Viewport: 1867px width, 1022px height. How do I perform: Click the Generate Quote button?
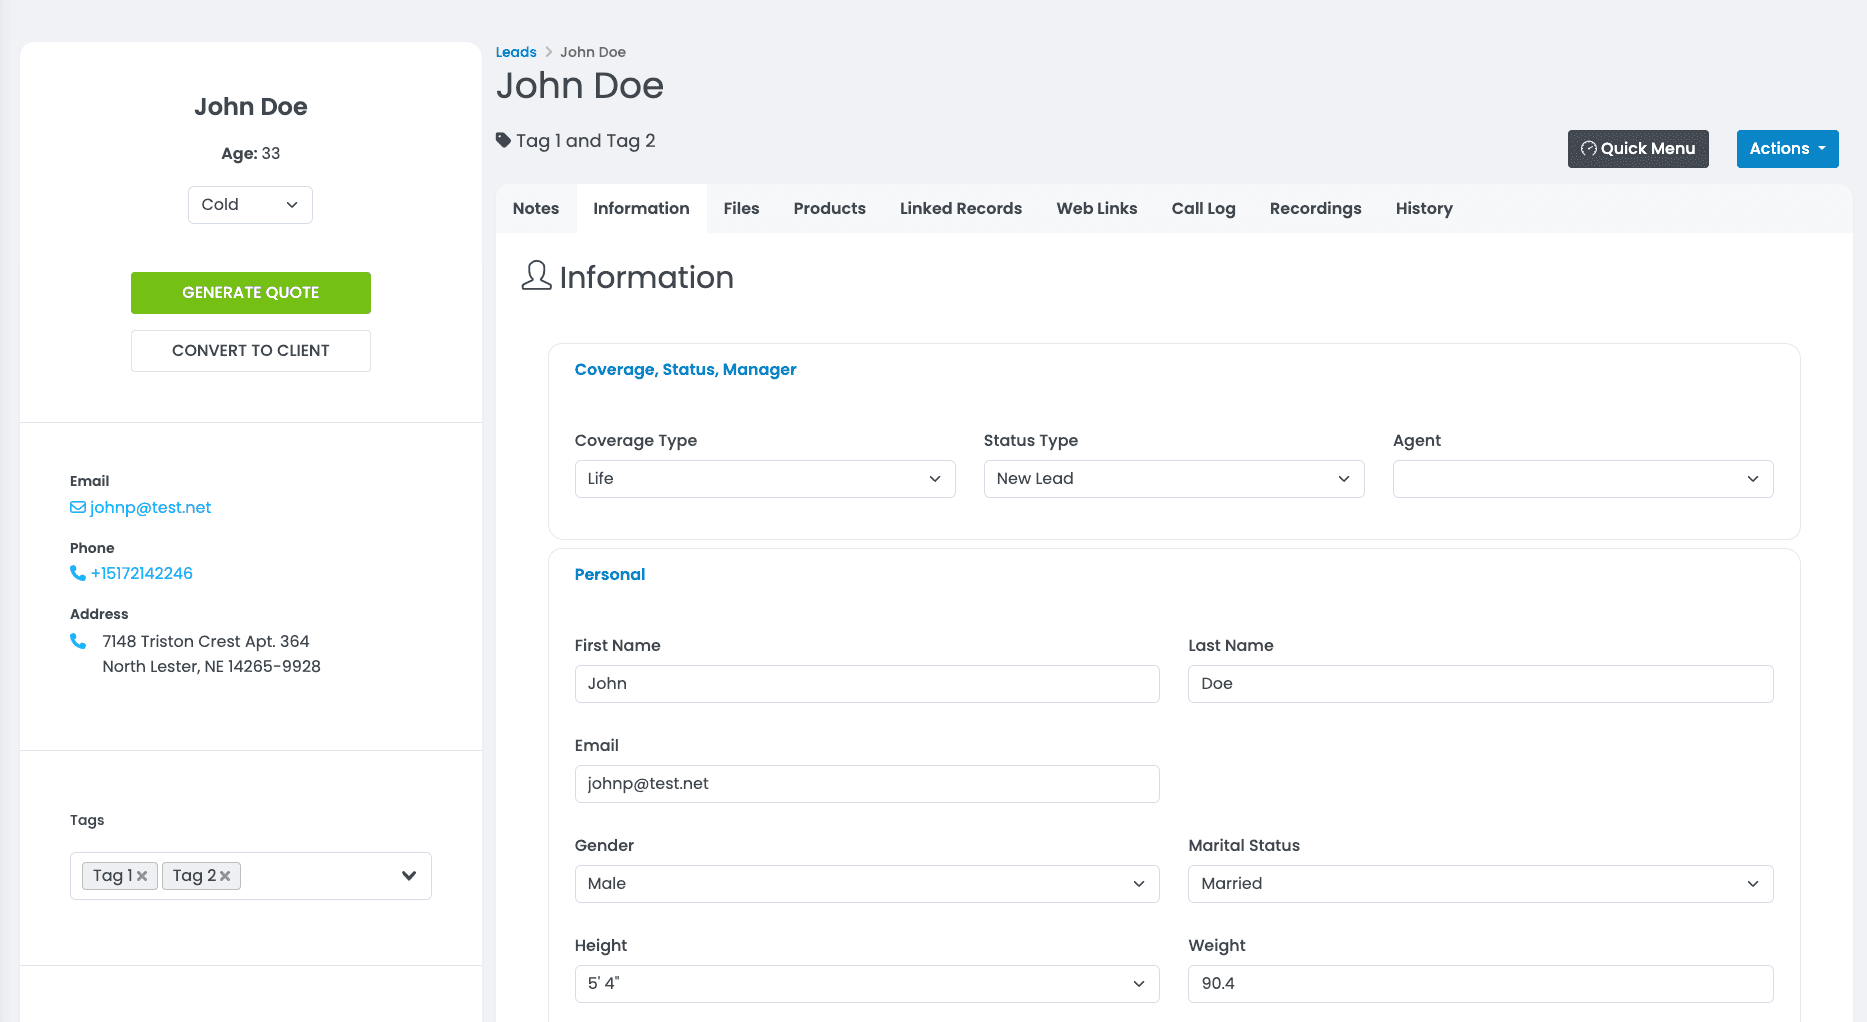pyautogui.click(x=251, y=293)
